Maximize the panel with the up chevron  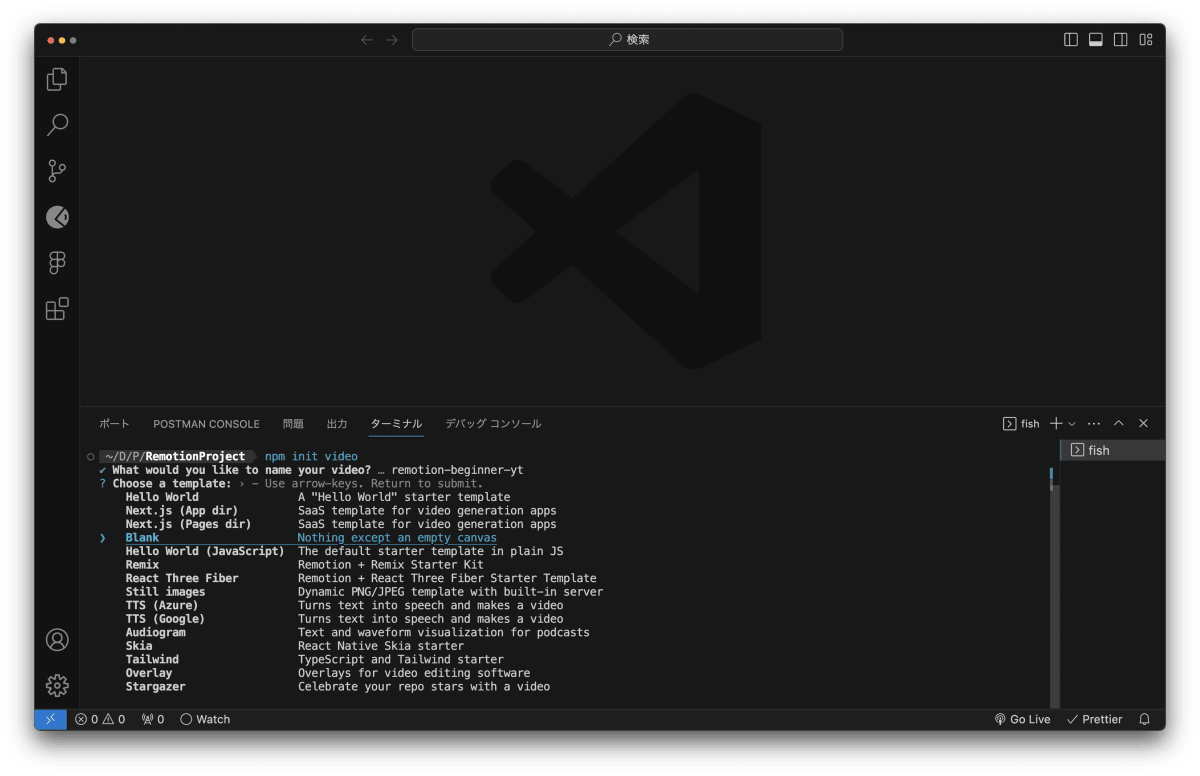tap(1119, 424)
